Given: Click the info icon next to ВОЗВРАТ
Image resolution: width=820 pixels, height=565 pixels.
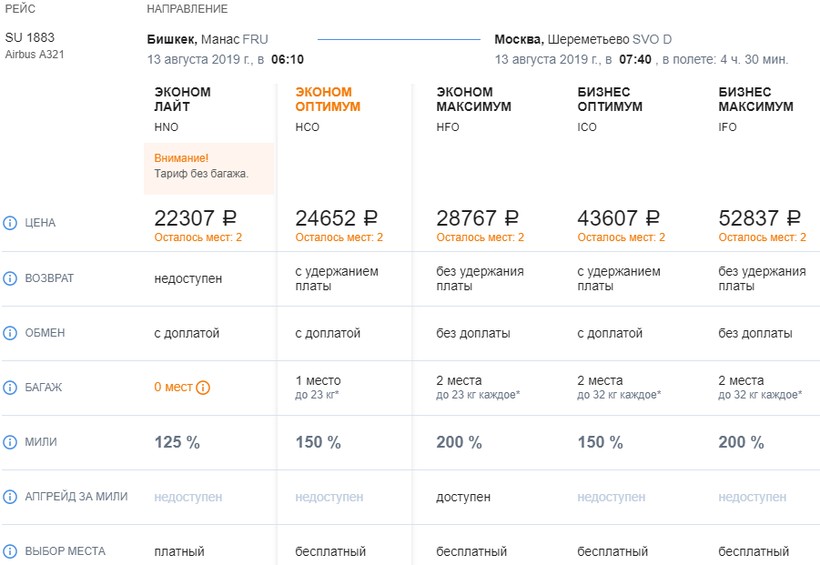Looking at the screenshot, I should pyautogui.click(x=10, y=278).
